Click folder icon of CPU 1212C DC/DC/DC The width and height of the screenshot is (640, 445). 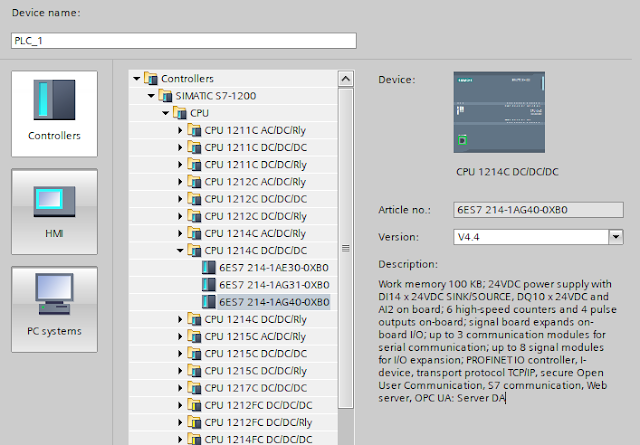pyautogui.click(x=194, y=199)
